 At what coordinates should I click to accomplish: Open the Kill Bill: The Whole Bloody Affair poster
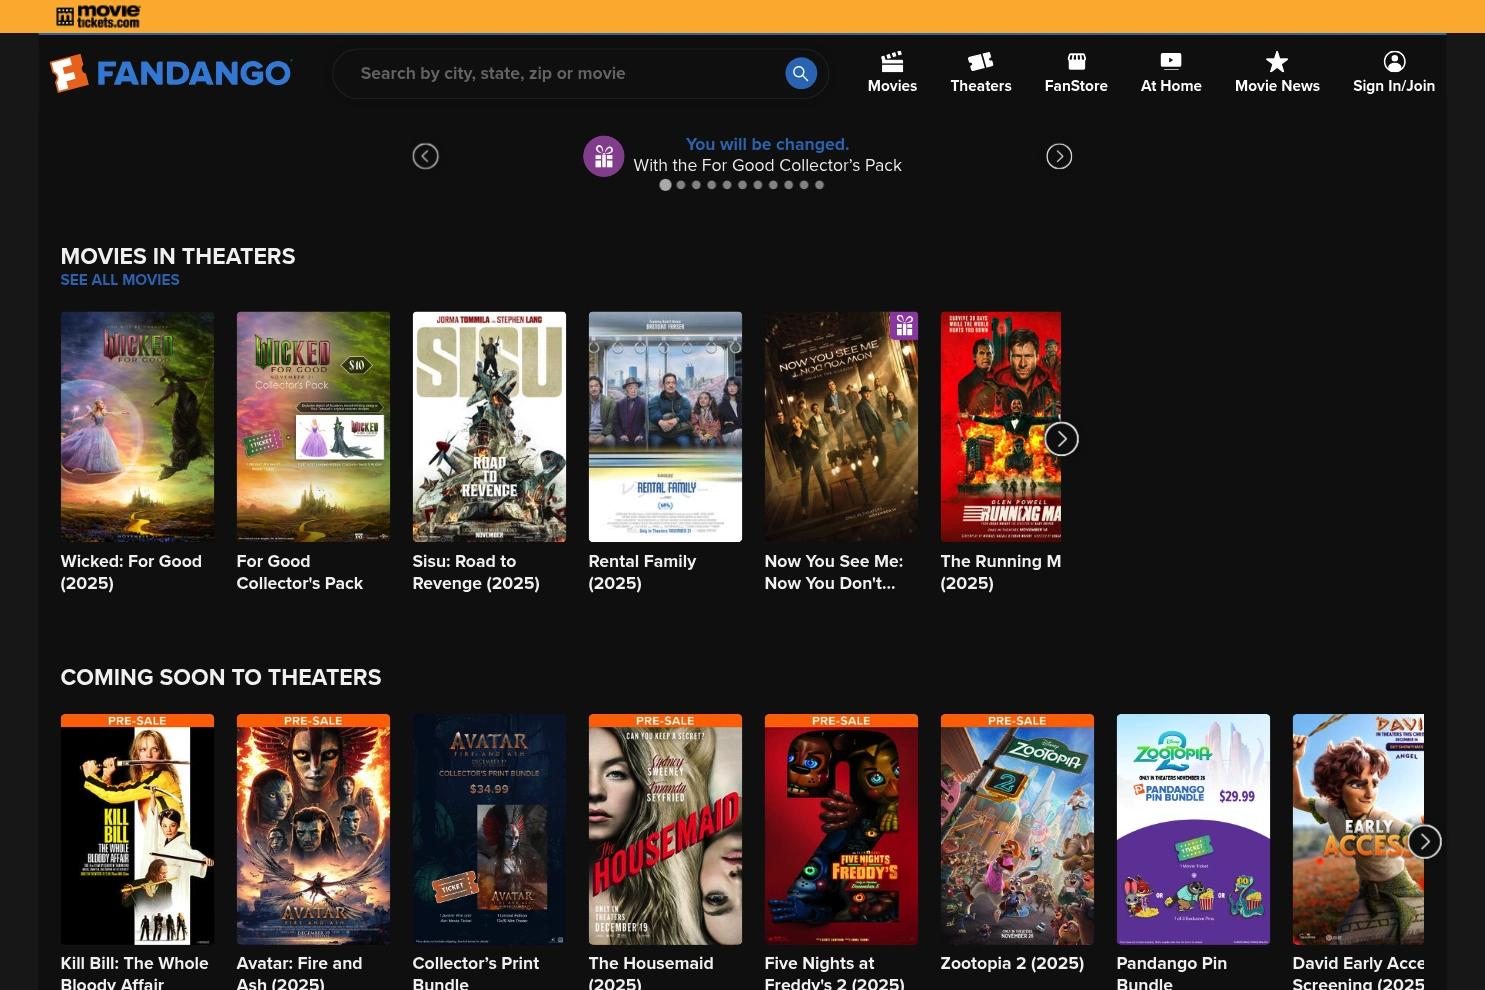137,829
